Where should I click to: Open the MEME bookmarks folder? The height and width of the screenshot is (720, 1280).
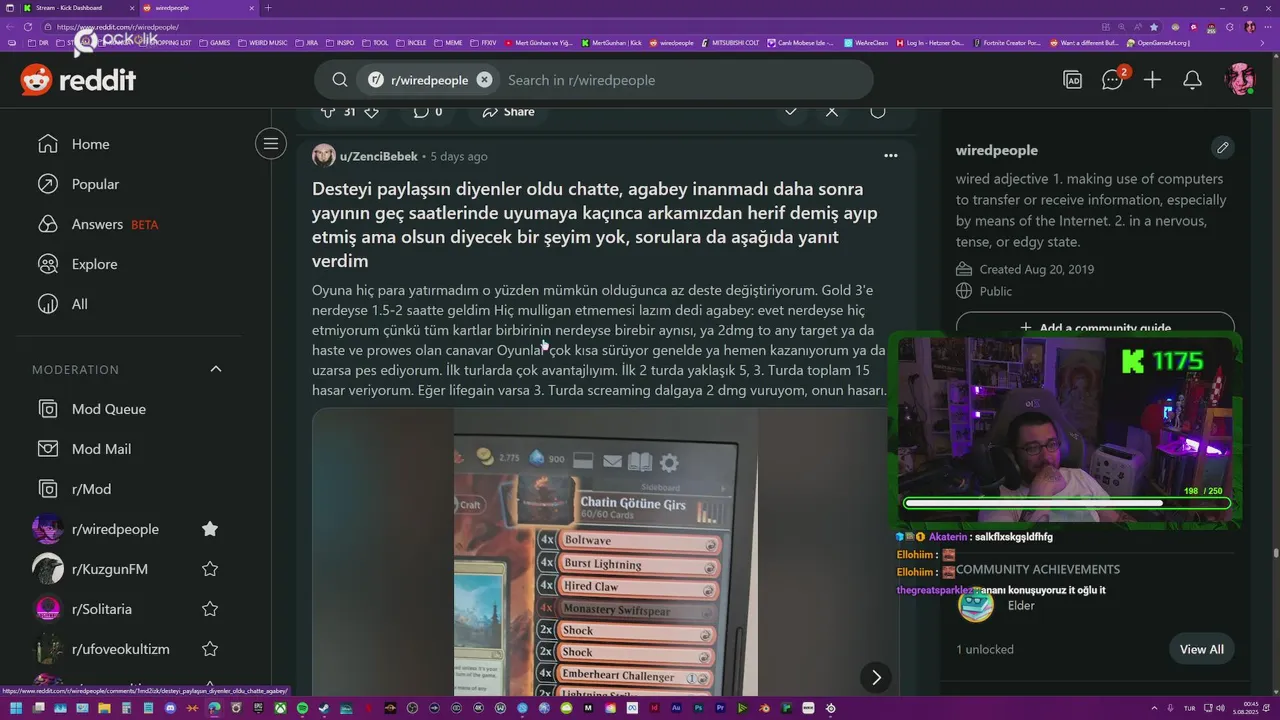click(449, 43)
